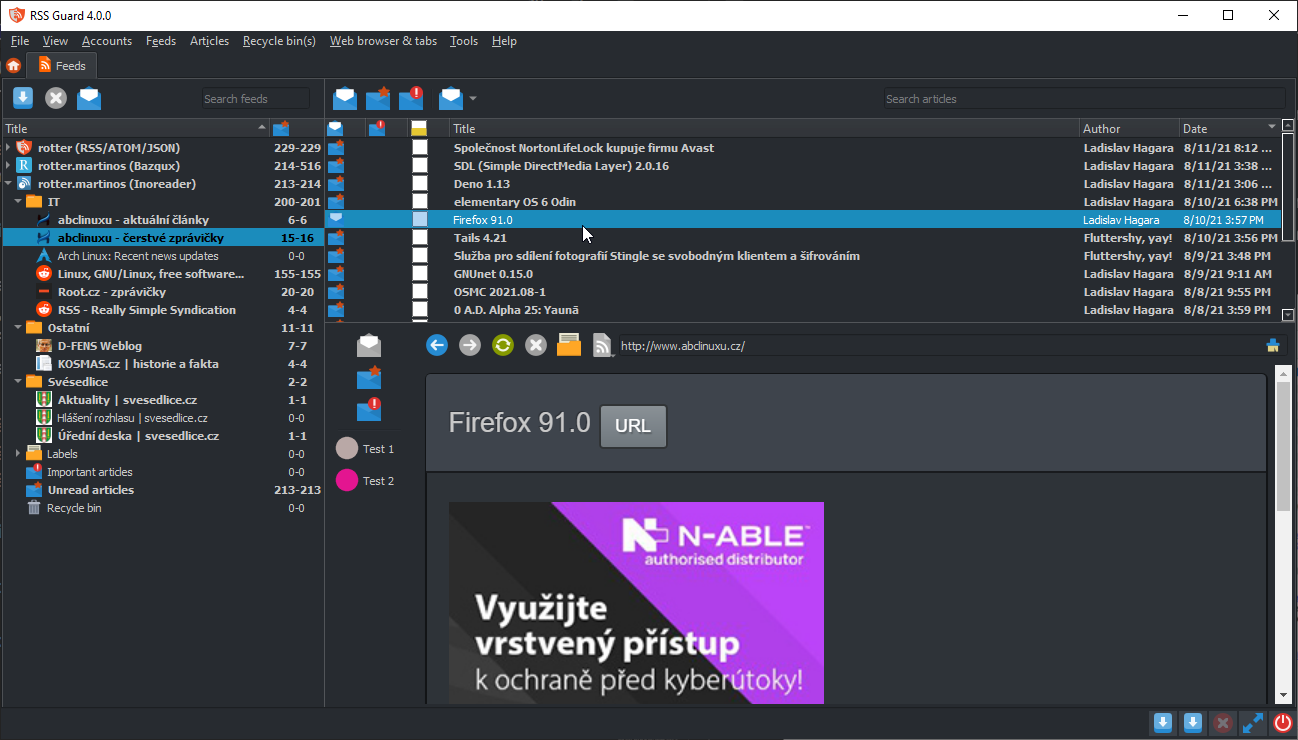This screenshot has width=1298, height=740.
Task: Open the Feeds menu
Action: (160, 41)
